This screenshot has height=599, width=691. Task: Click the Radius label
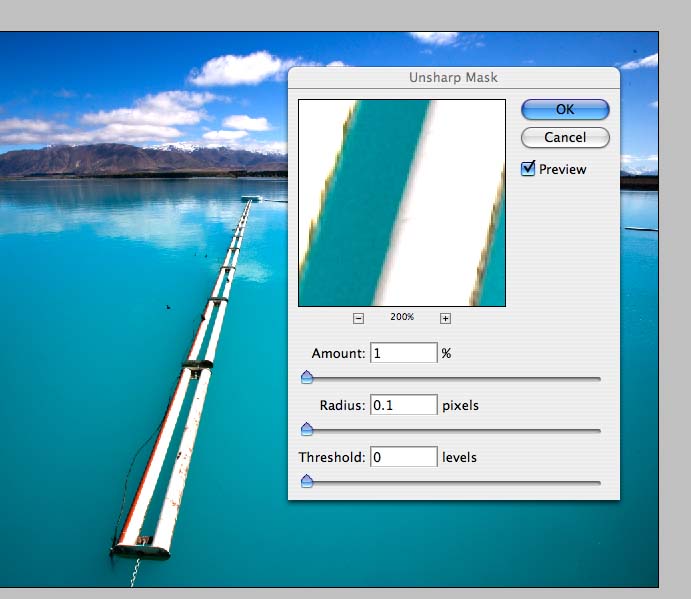click(x=342, y=406)
